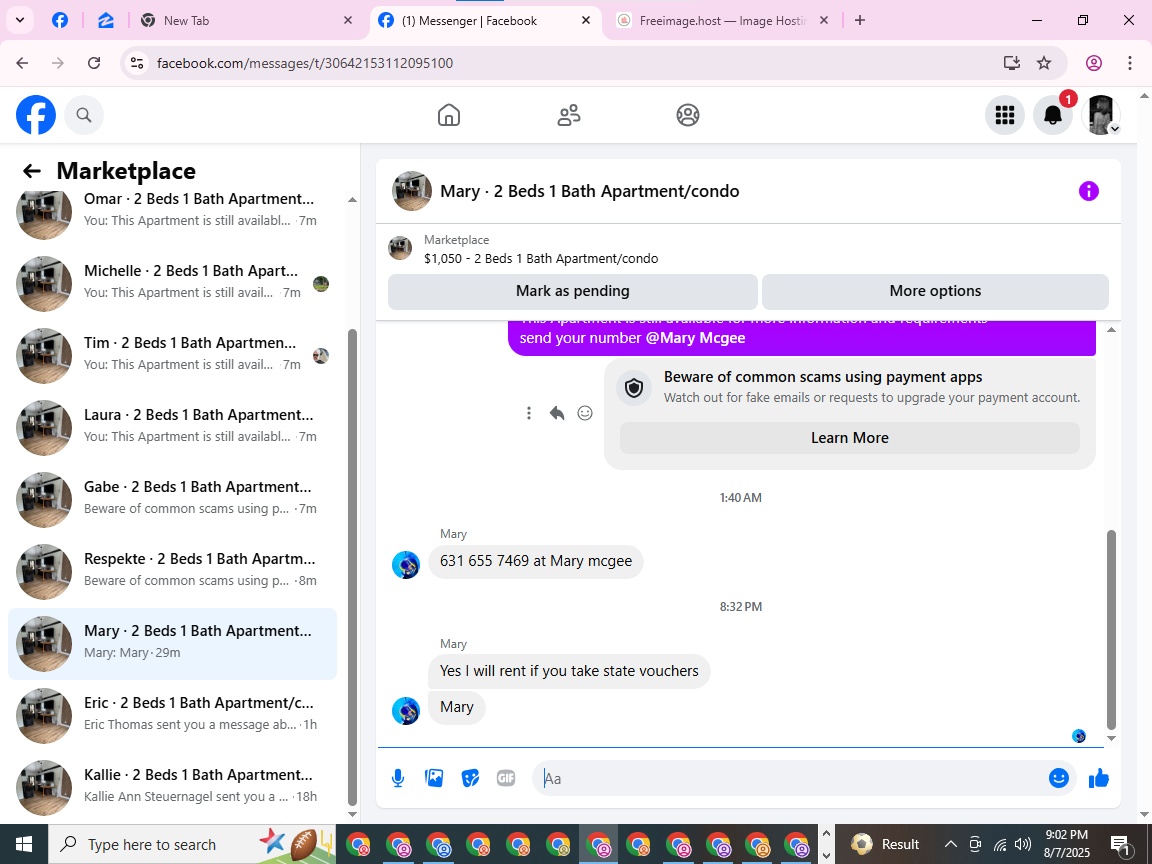Viewport: 1152px width, 864px height.
Task: Open the Facebook search icon
Action: pyautogui.click(x=84, y=115)
